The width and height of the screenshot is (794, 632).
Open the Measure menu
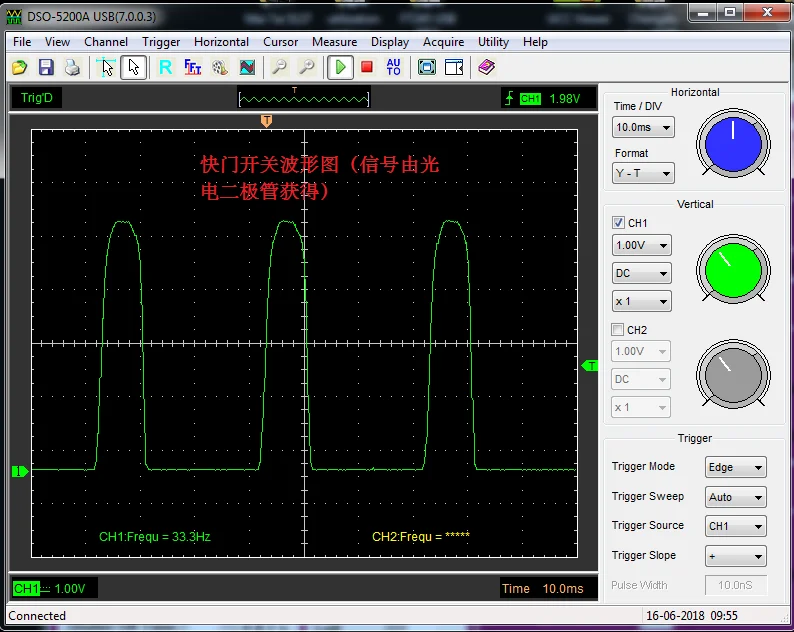point(334,42)
